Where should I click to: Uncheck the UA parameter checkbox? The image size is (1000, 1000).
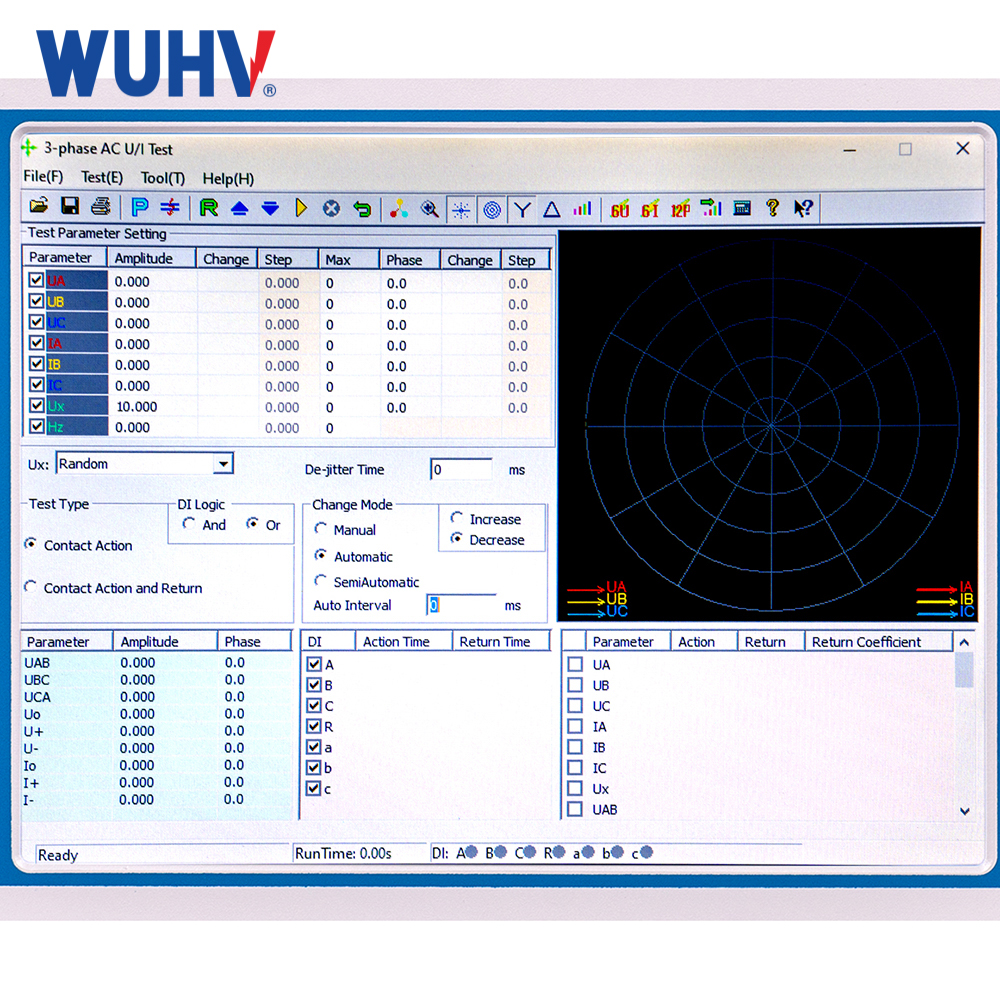click(36, 281)
